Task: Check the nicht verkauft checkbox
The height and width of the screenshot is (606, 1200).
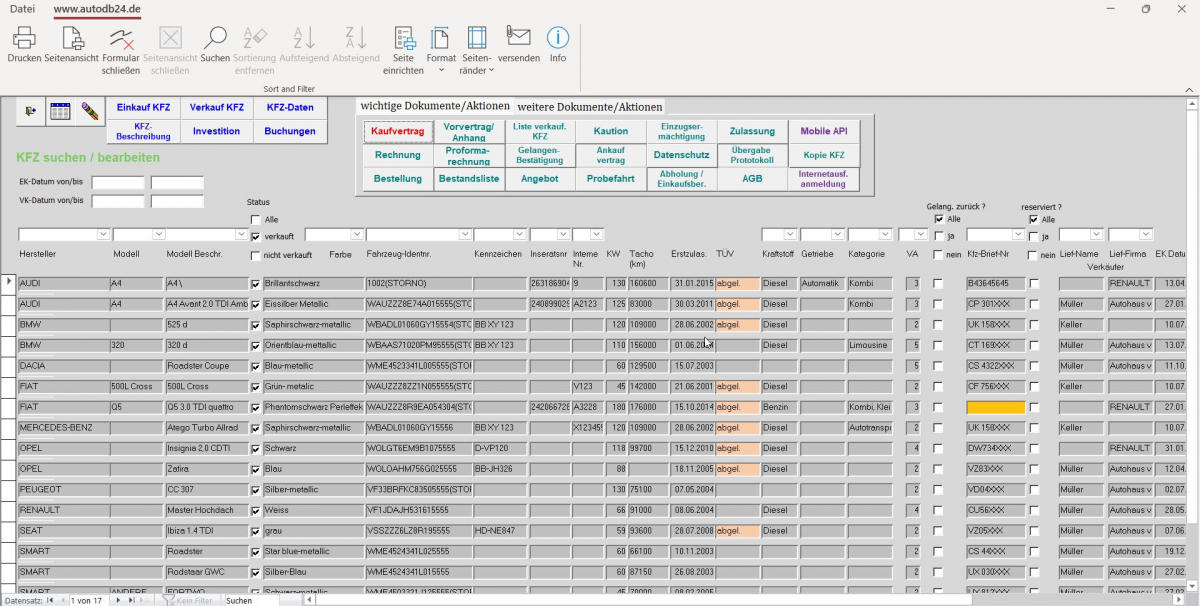Action: point(256,255)
